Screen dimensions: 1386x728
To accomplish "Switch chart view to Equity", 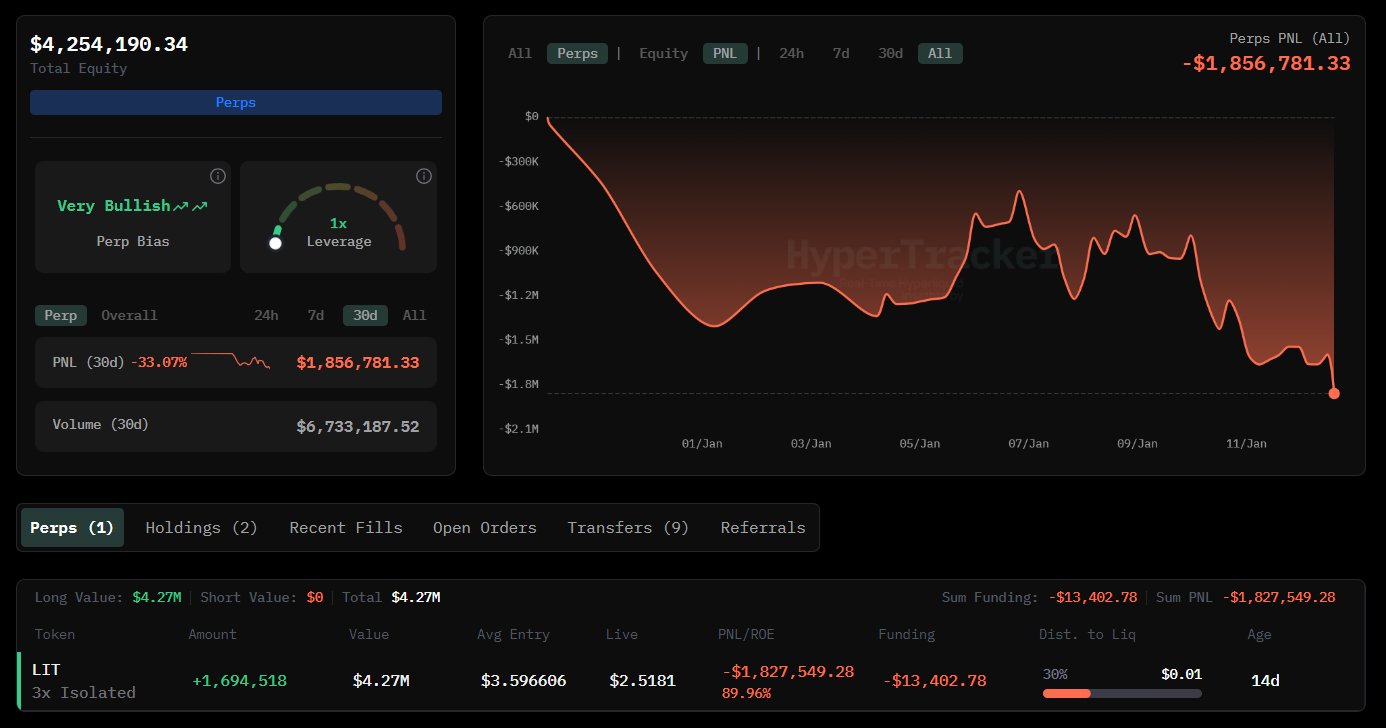I will 663,53.
